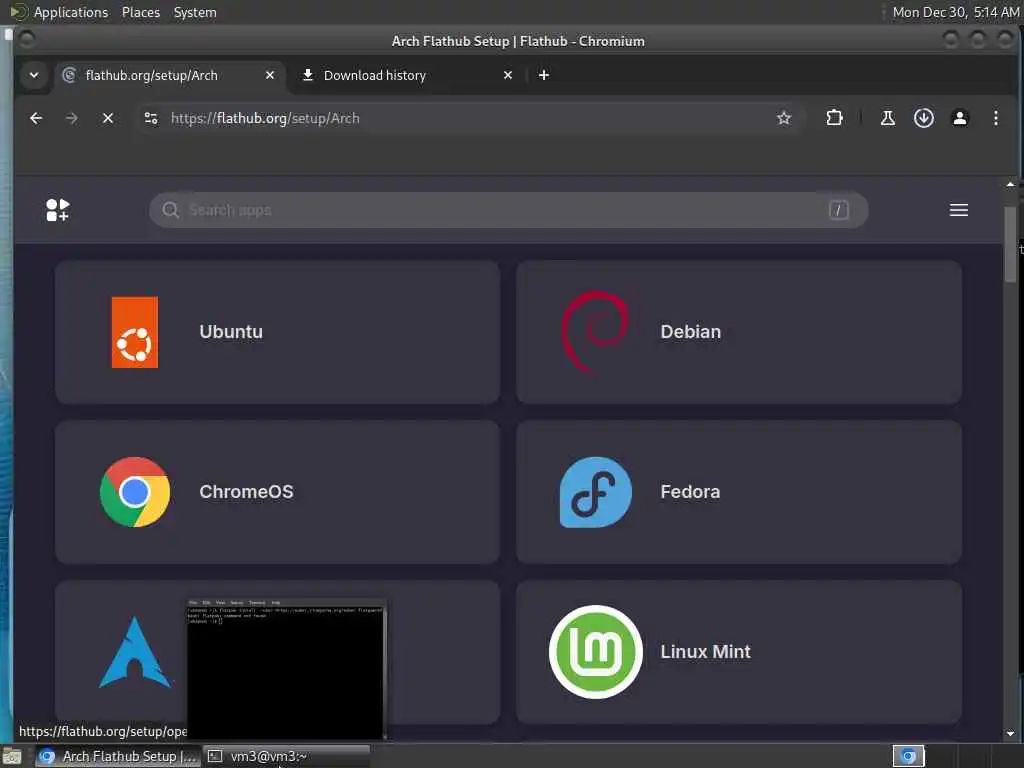Click show desktop icon in bottom panel

point(12,757)
